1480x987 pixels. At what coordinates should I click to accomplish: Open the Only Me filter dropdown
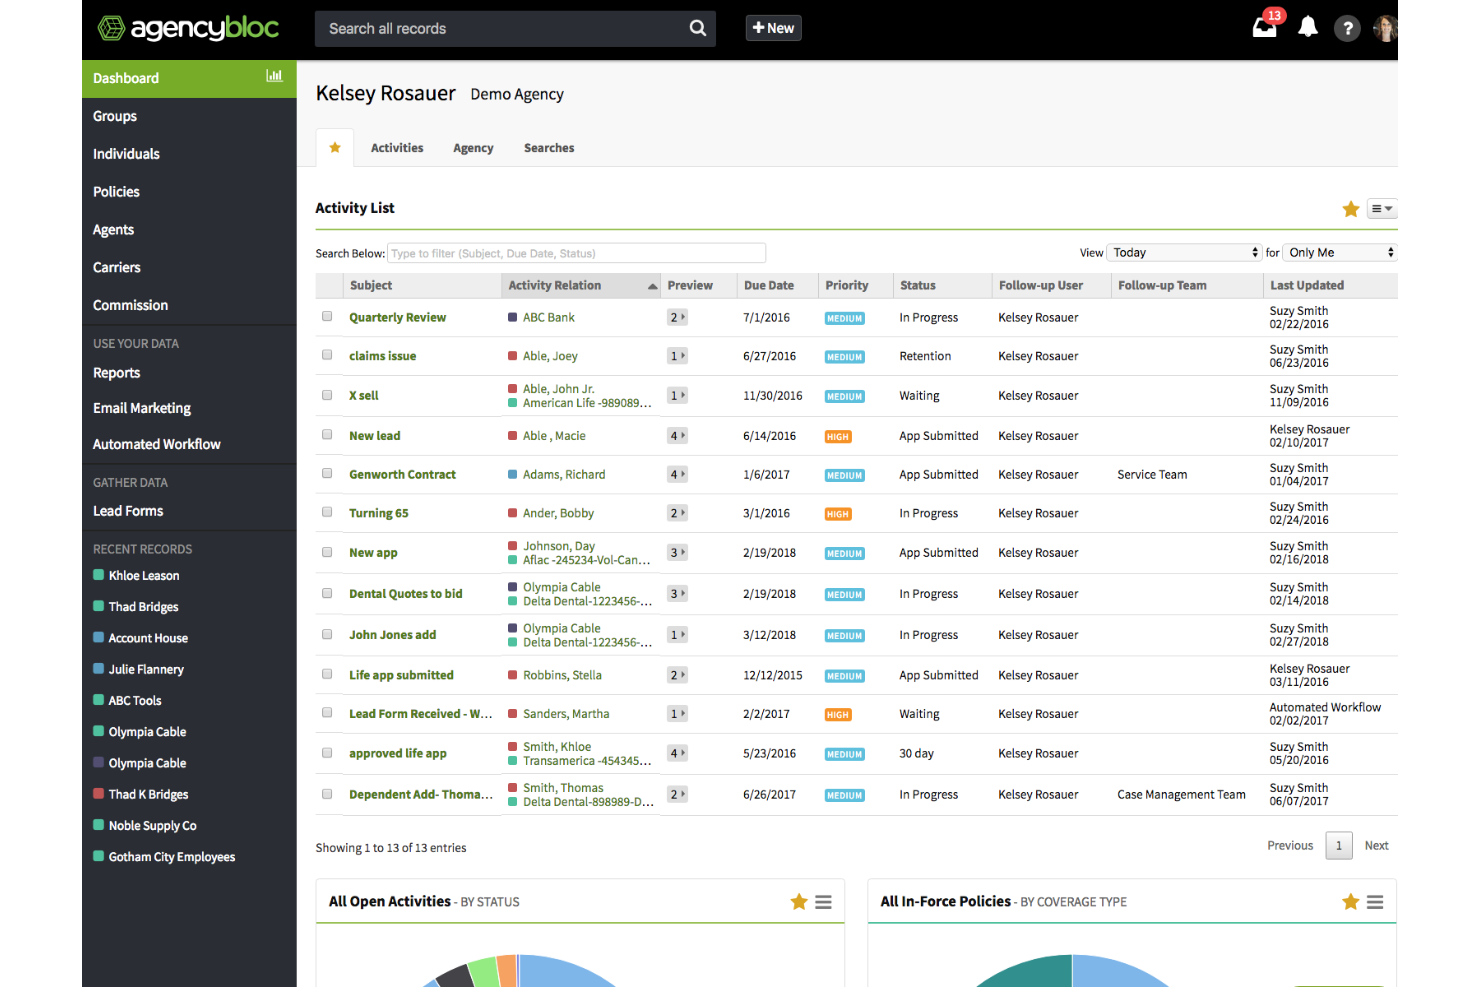[x=1339, y=252]
